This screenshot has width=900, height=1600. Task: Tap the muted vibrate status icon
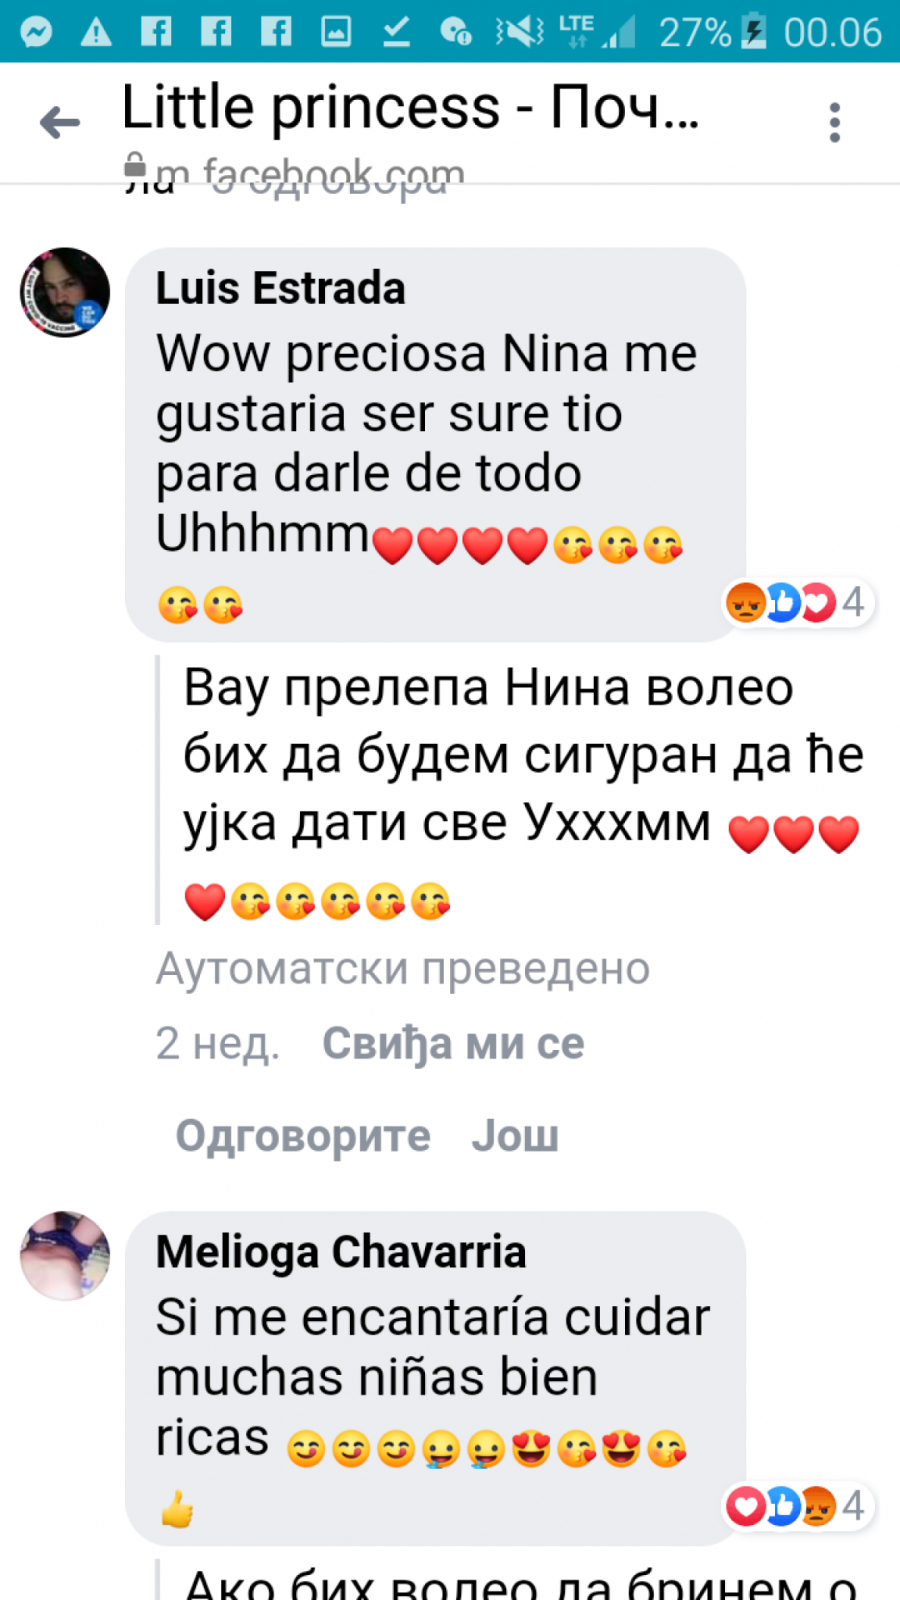(x=519, y=32)
